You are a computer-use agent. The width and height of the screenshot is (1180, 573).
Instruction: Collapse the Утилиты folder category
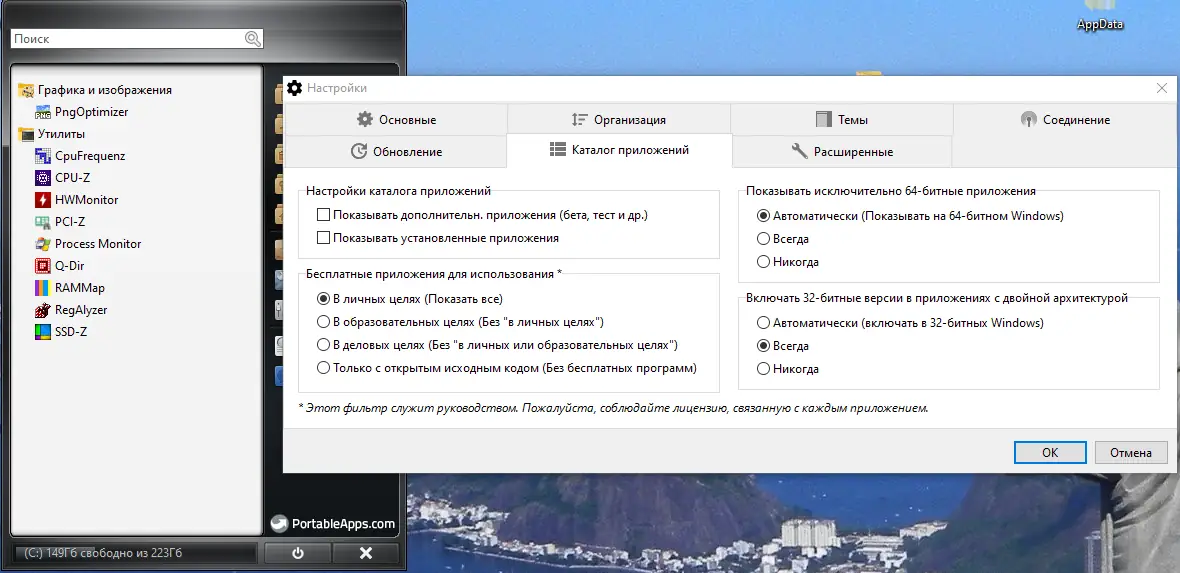(x=52, y=135)
